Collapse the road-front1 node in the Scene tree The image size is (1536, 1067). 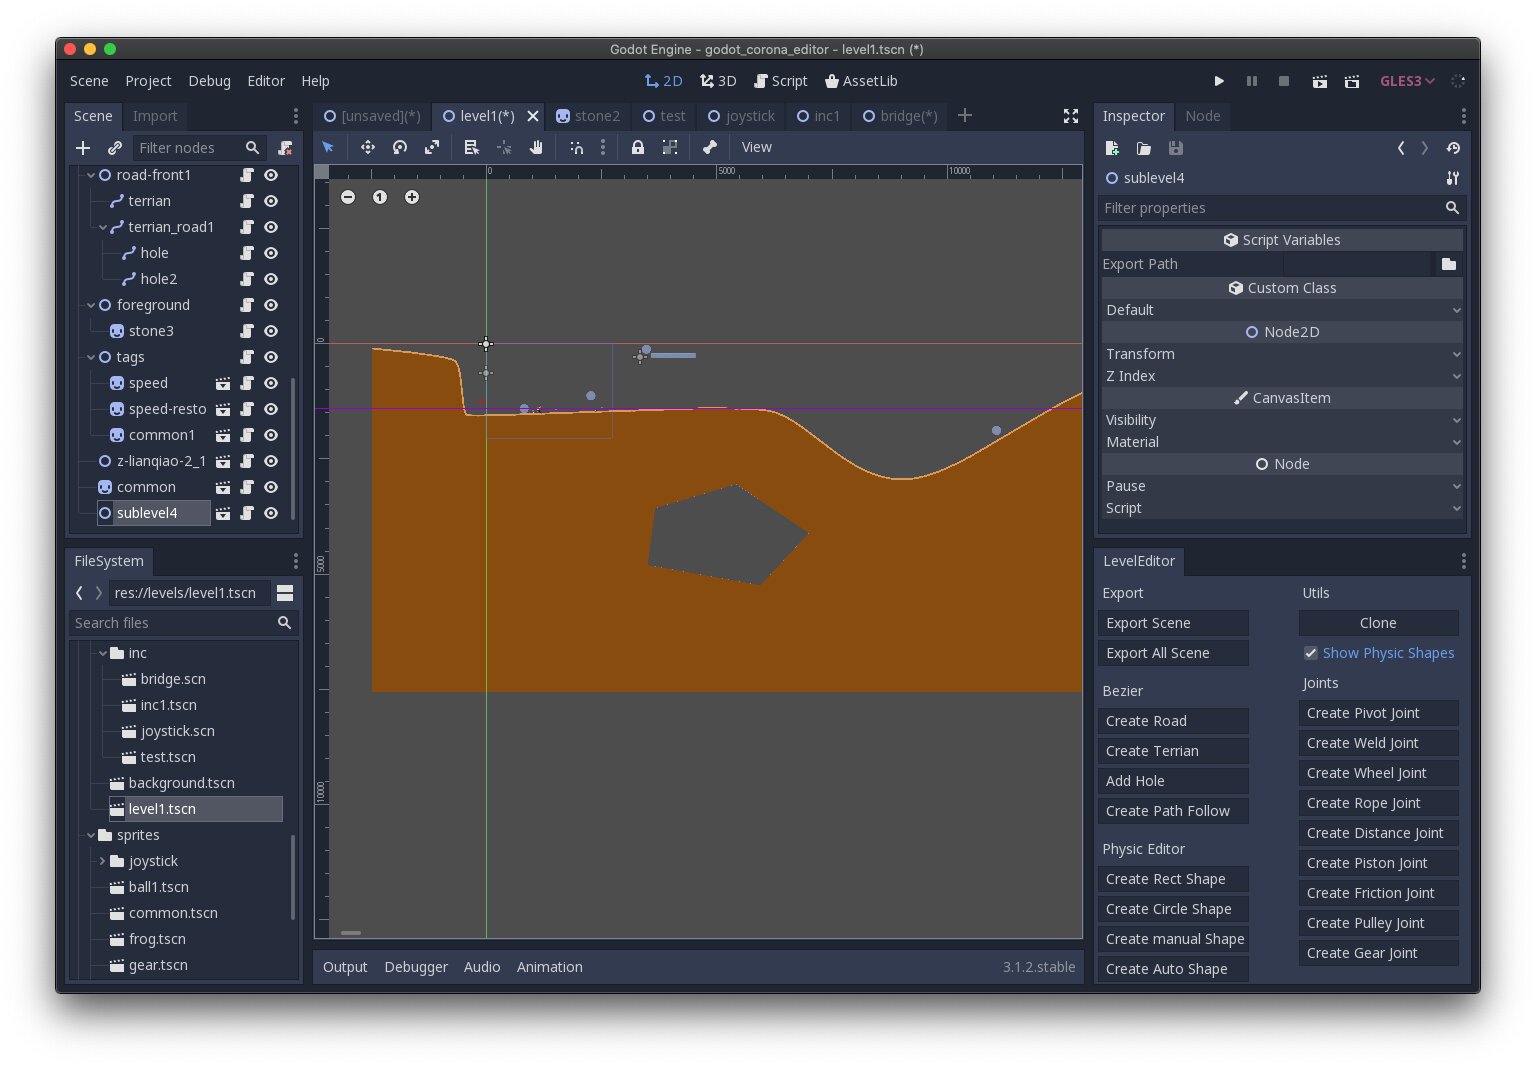pos(91,175)
